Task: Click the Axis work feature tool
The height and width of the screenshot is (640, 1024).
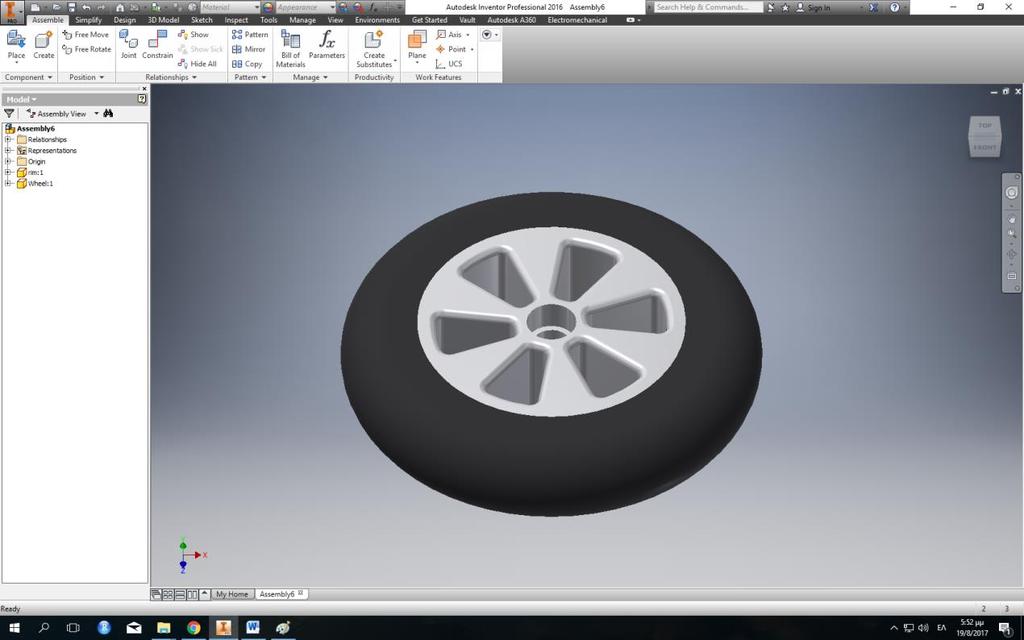Action: point(453,35)
